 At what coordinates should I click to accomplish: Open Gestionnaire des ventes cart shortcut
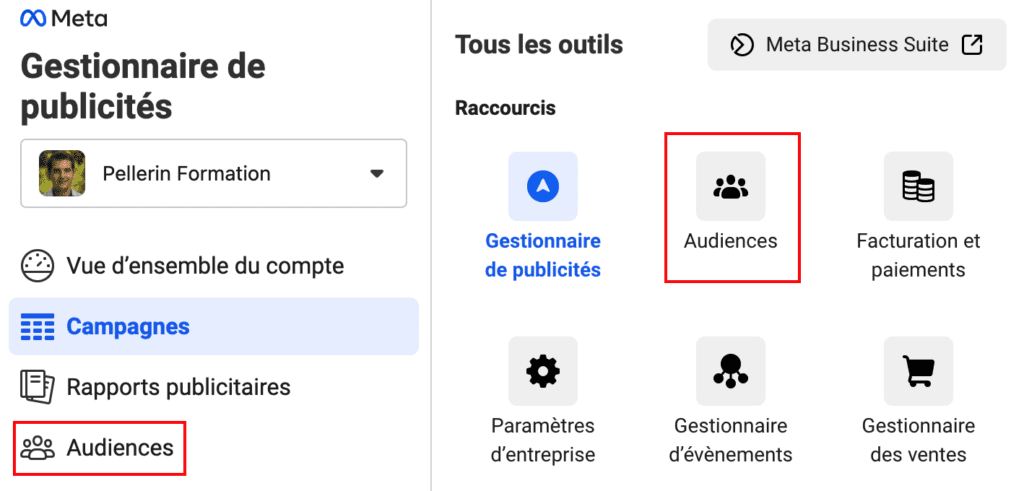tap(918, 400)
